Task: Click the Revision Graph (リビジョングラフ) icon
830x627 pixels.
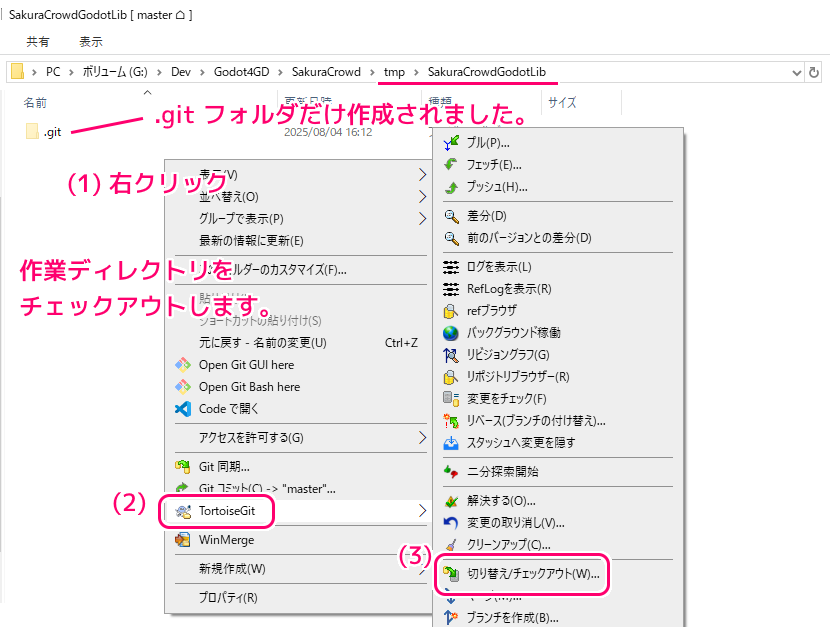Action: pos(451,355)
